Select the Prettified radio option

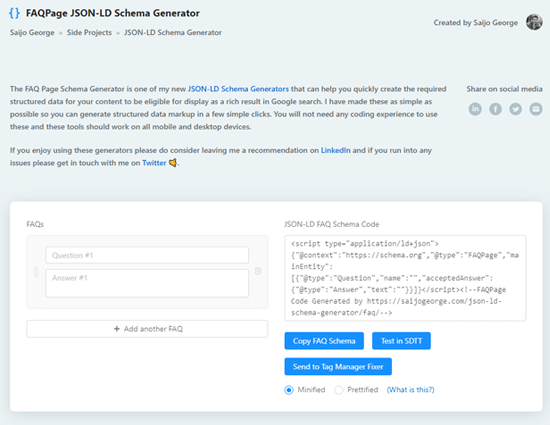tap(338, 390)
